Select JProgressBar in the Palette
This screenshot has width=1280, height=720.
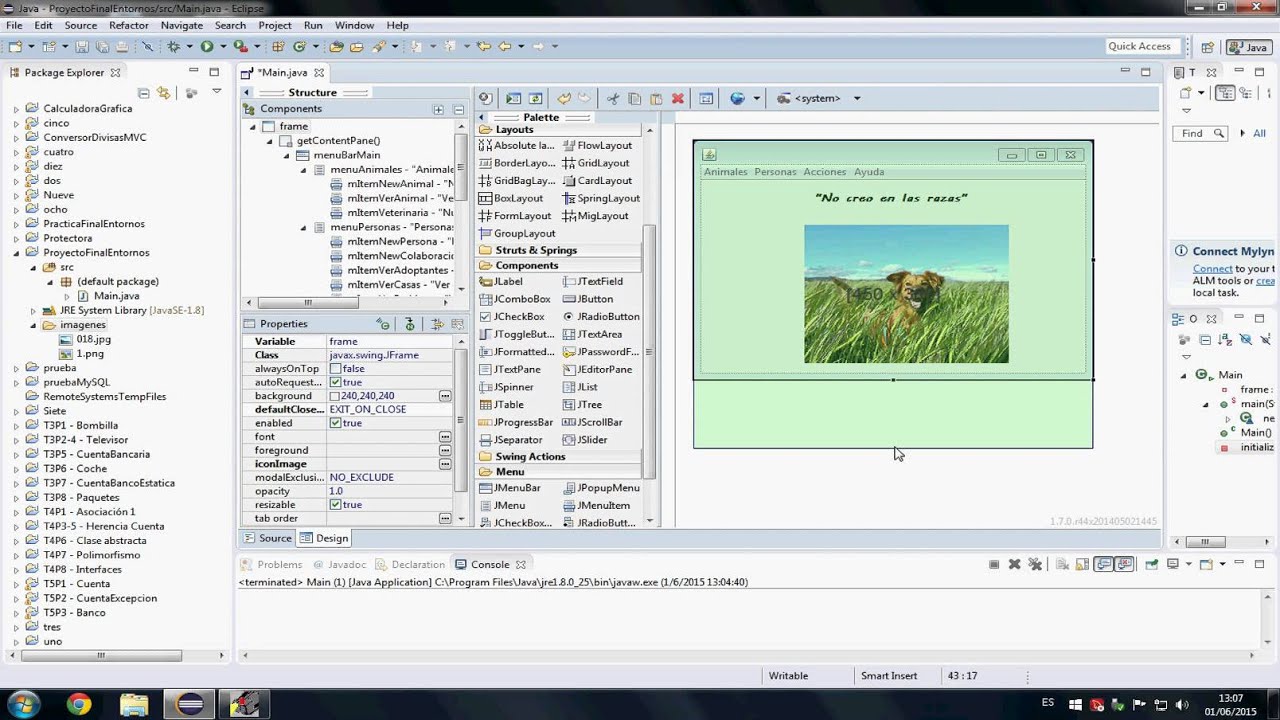517,422
